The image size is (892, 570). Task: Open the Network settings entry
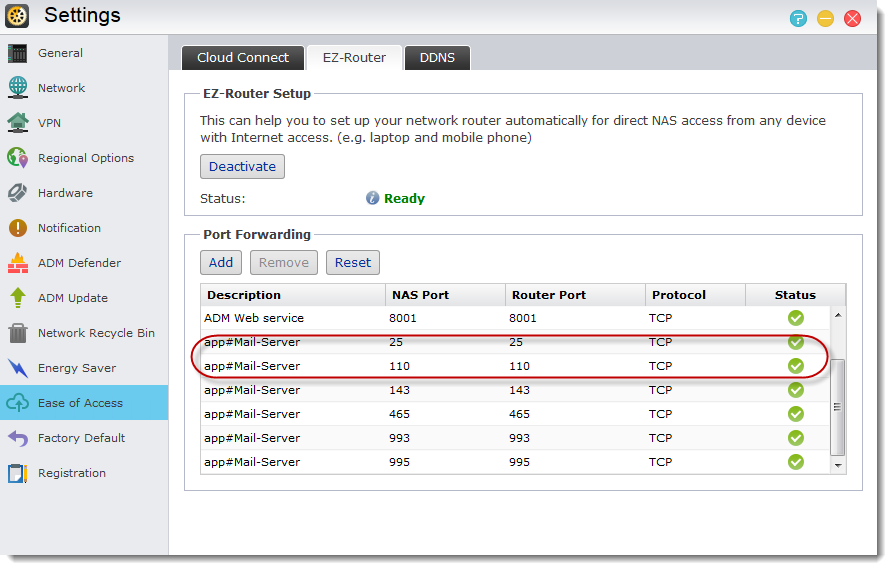click(84, 88)
